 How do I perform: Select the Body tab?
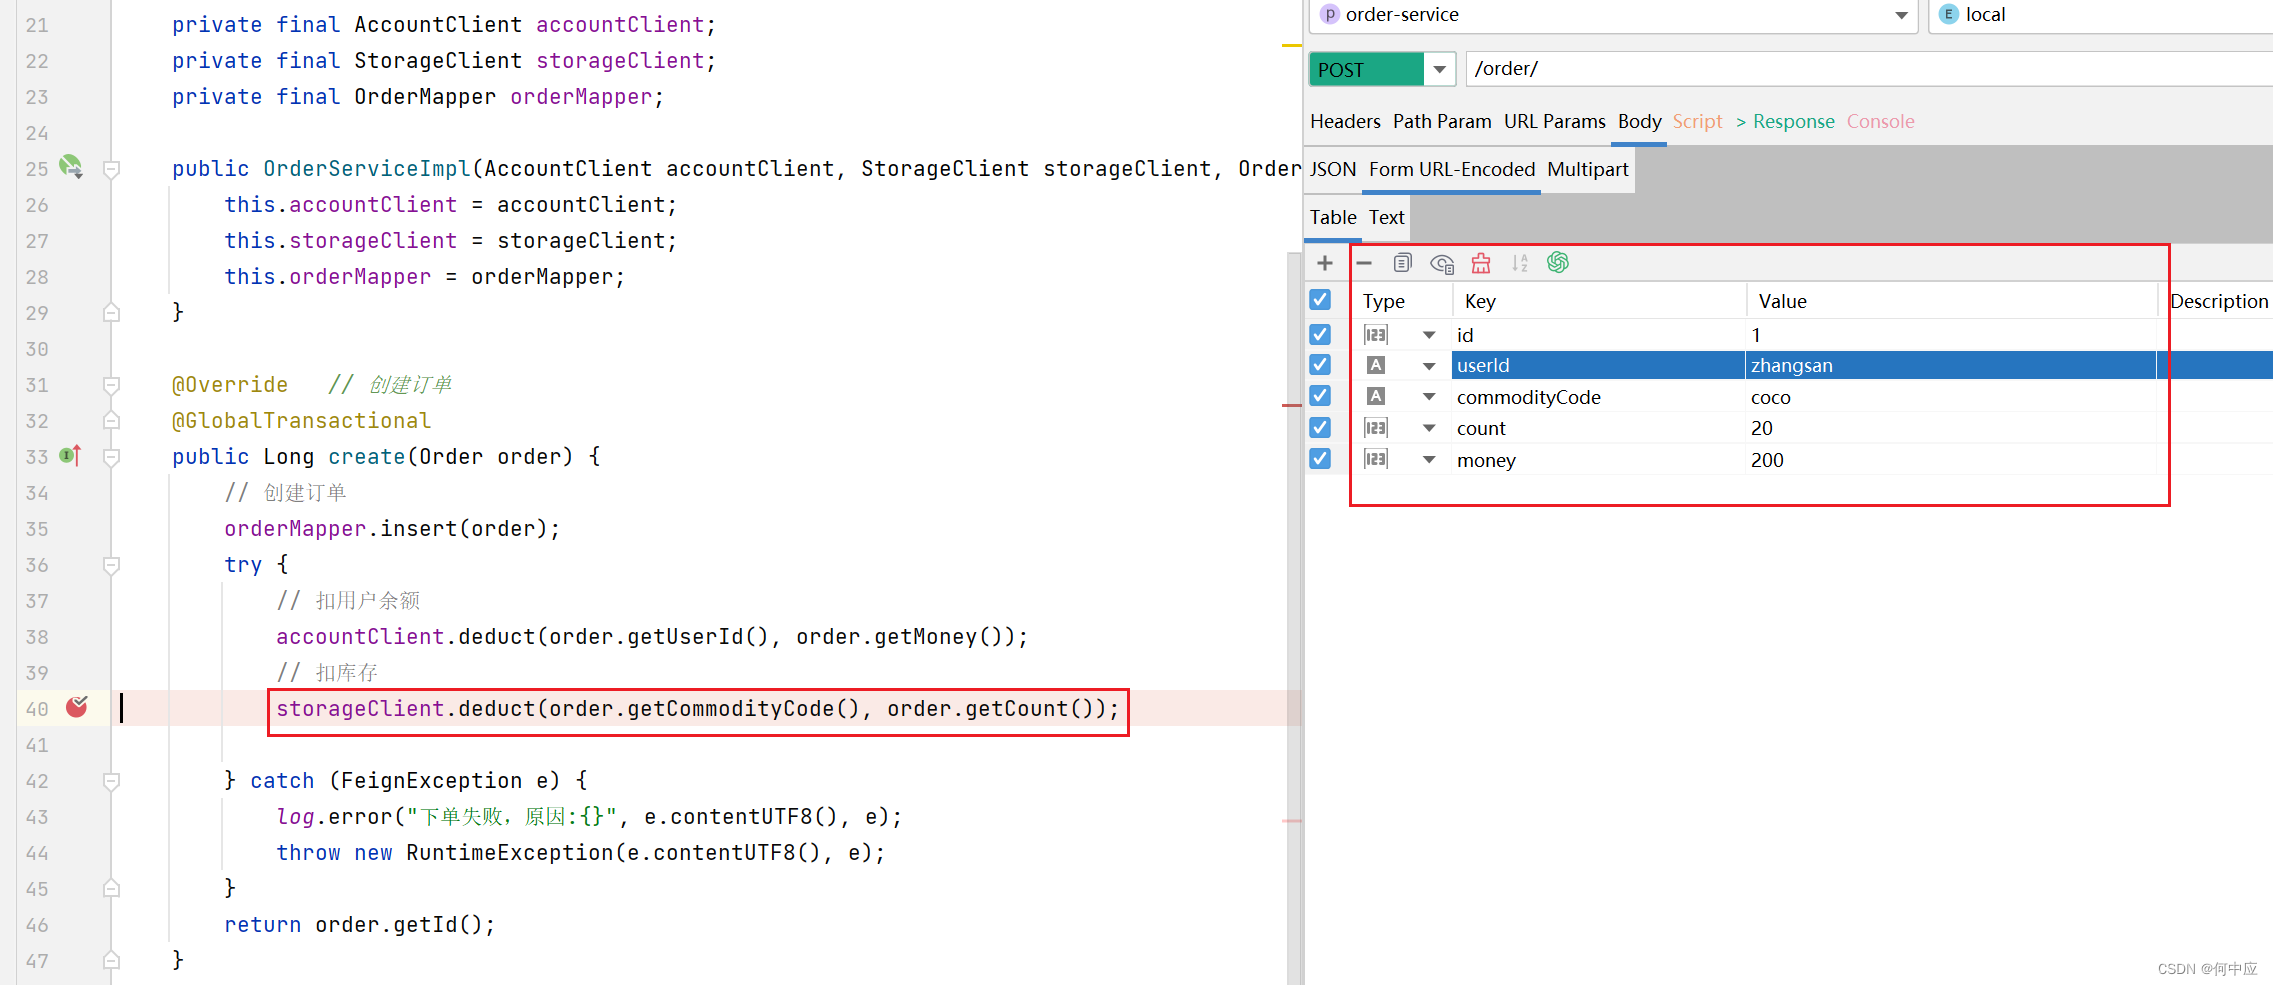tap(1639, 121)
